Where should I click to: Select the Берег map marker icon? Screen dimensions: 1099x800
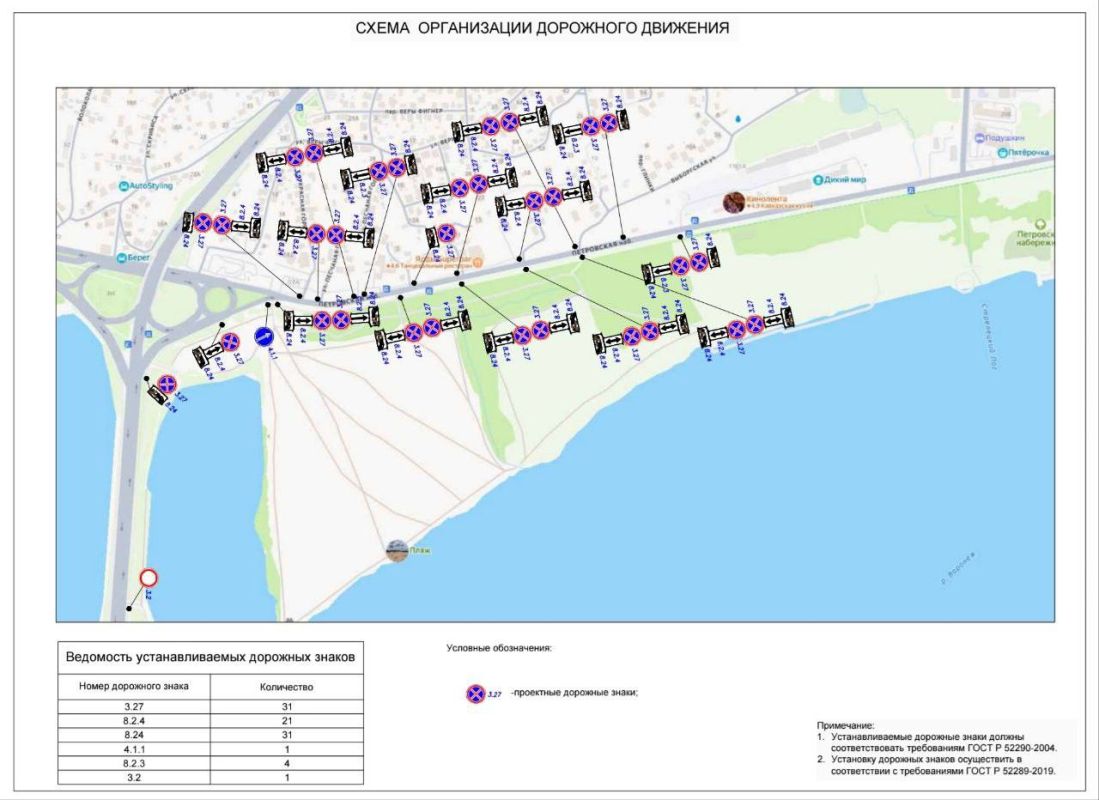(121, 258)
